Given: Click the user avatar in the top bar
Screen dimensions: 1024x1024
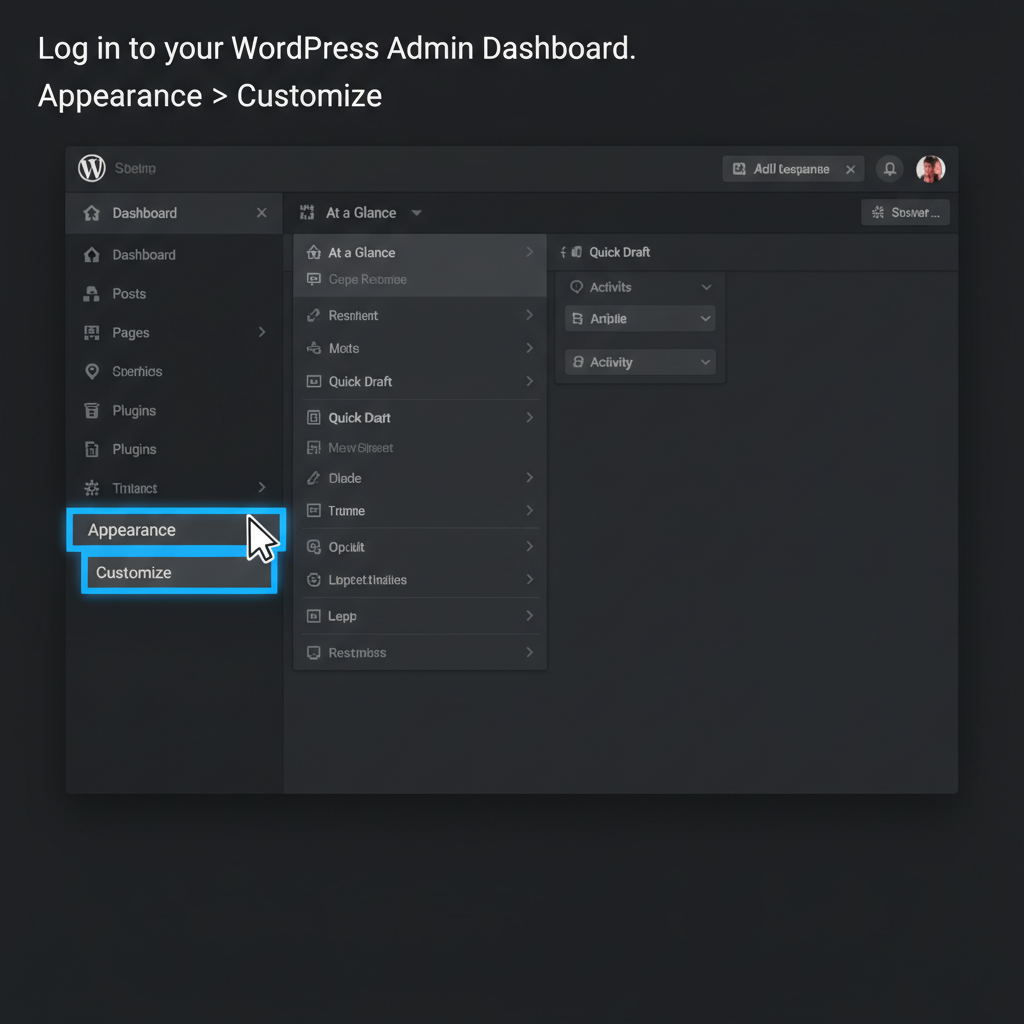Looking at the screenshot, I should tap(931, 168).
